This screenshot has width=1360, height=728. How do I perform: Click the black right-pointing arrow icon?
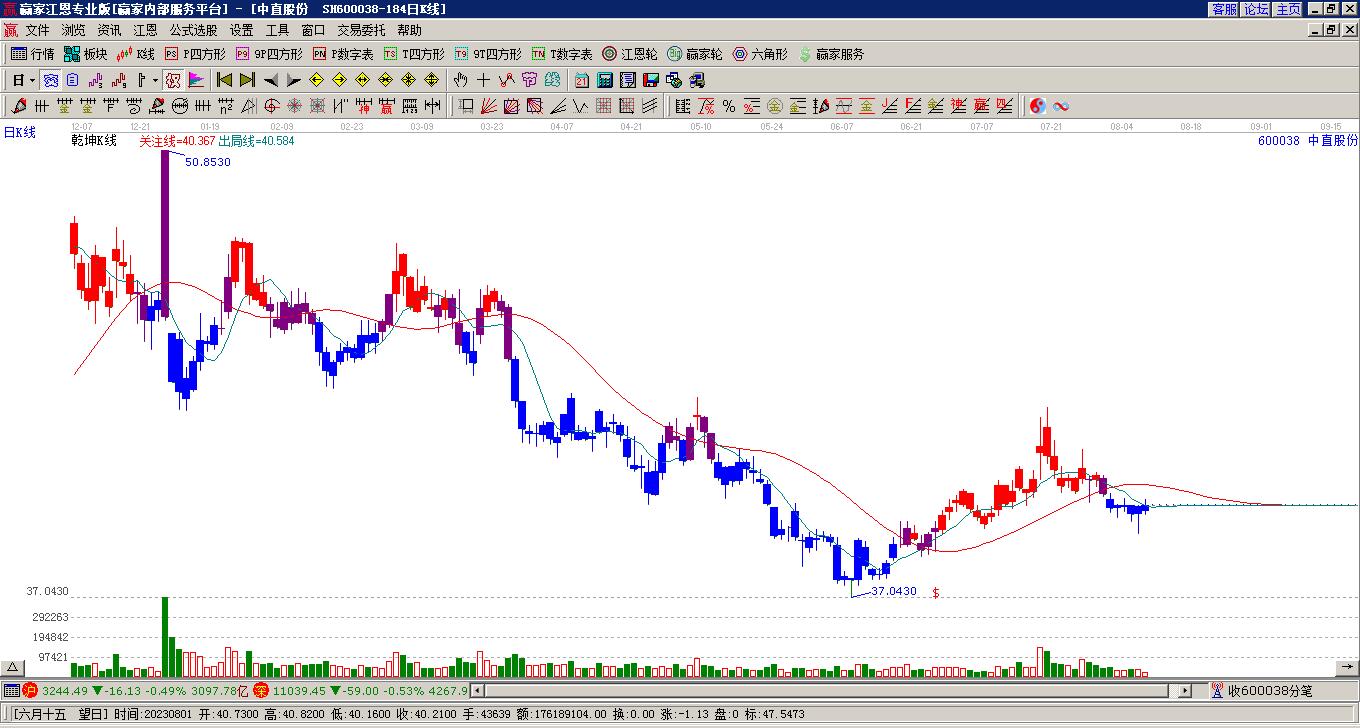point(293,80)
